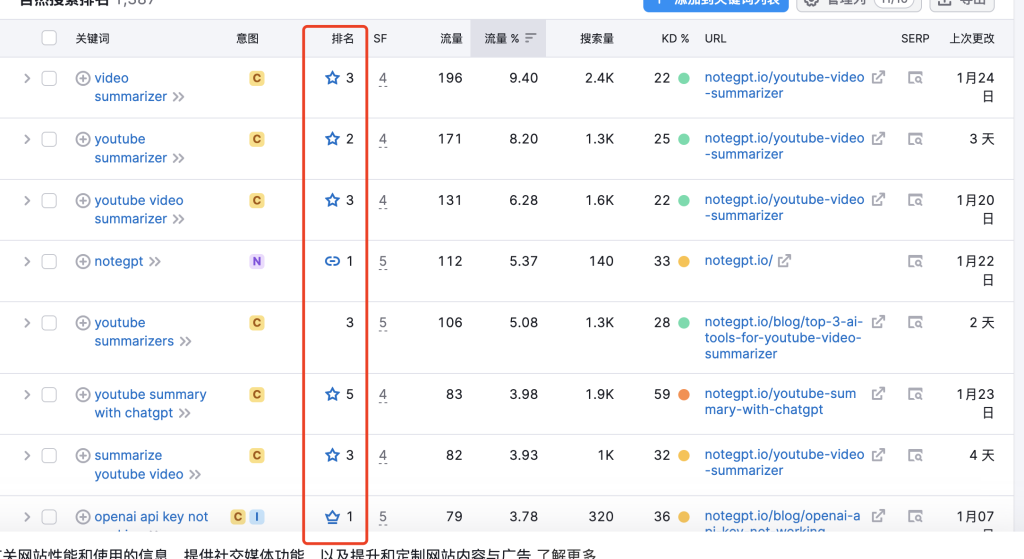
Task: Open external link icon for 'video summarizer' URL
Action: click(878, 77)
